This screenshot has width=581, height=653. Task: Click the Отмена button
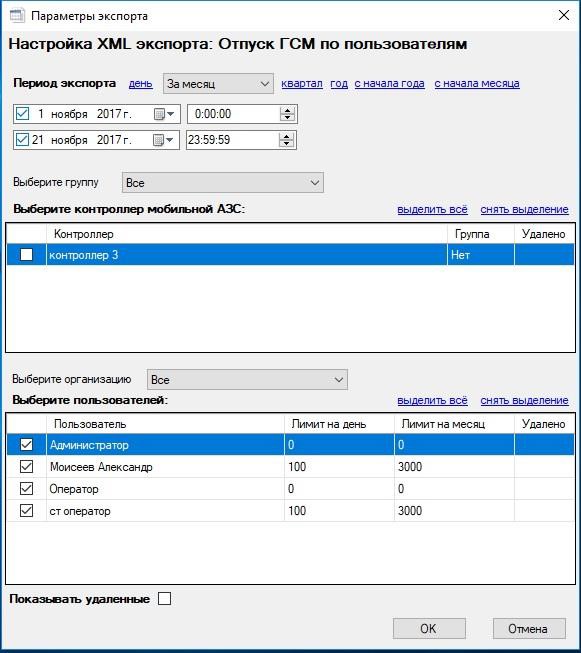[x=529, y=628]
